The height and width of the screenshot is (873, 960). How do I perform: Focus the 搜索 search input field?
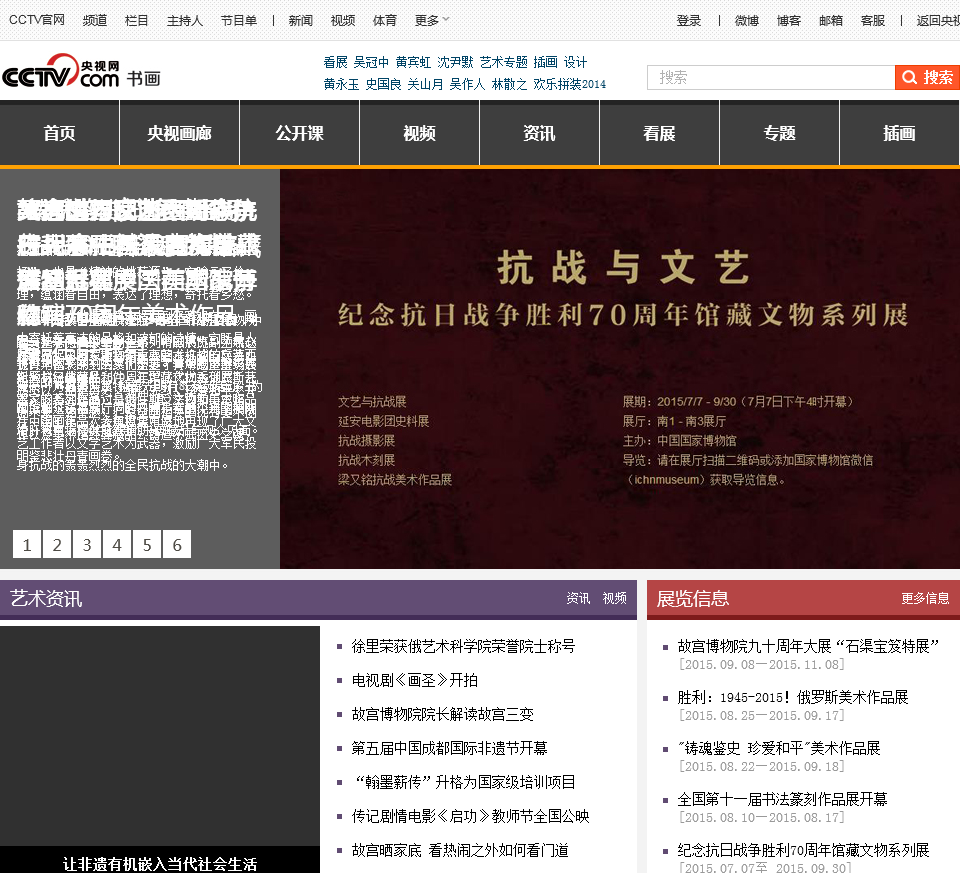pos(771,78)
